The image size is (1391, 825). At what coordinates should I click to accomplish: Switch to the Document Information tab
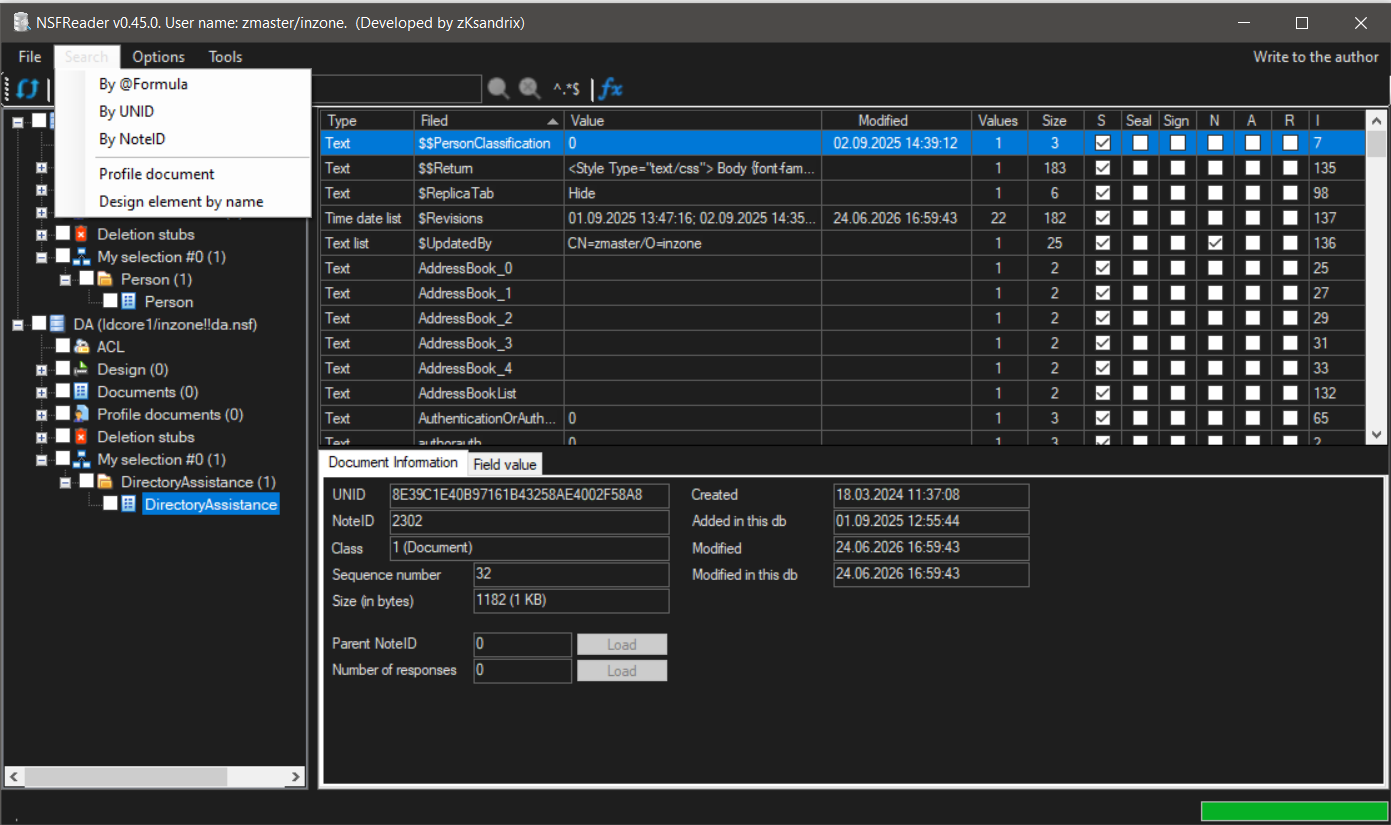point(393,462)
